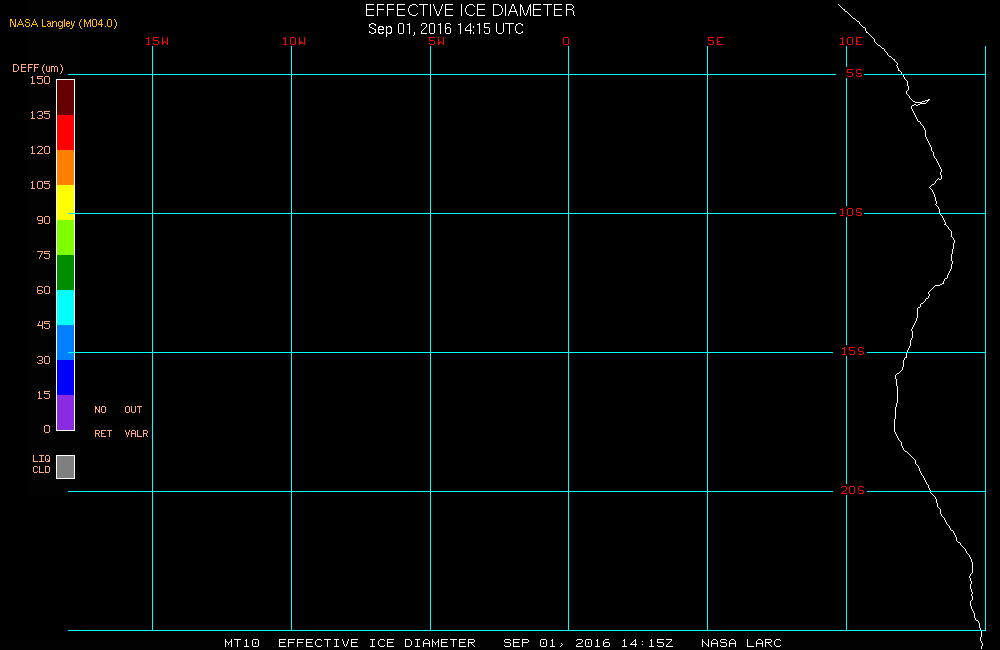Click the 5W longitude label
The height and width of the screenshot is (650, 1000).
(x=437, y=41)
